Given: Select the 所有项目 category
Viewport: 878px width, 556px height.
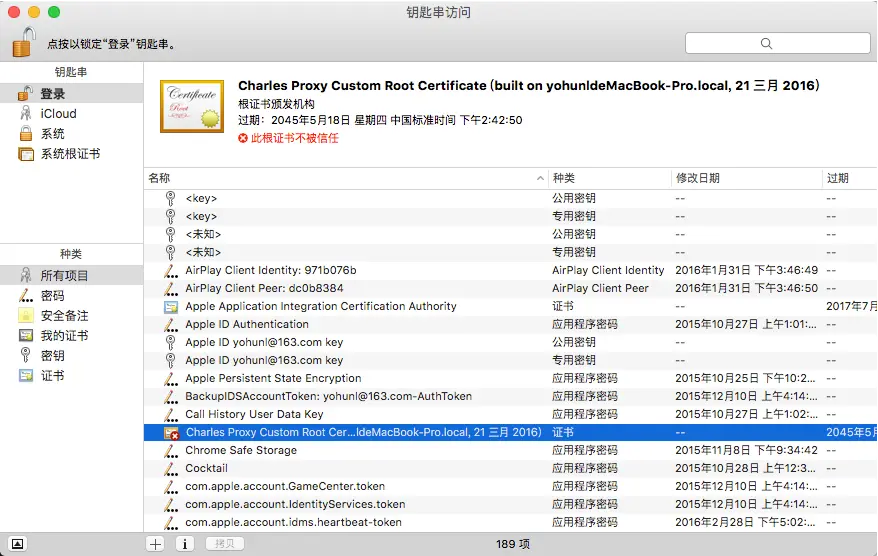Looking at the screenshot, I should (72, 275).
